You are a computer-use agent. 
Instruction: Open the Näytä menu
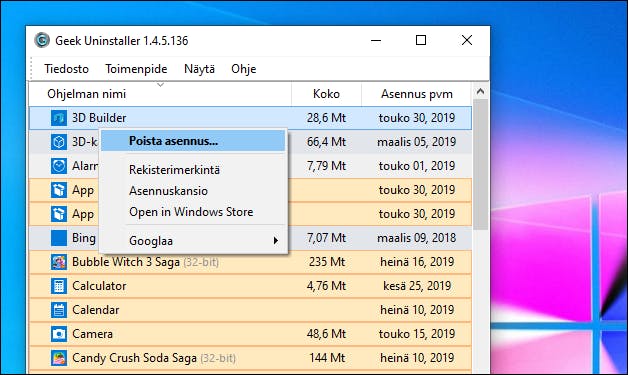click(x=199, y=69)
